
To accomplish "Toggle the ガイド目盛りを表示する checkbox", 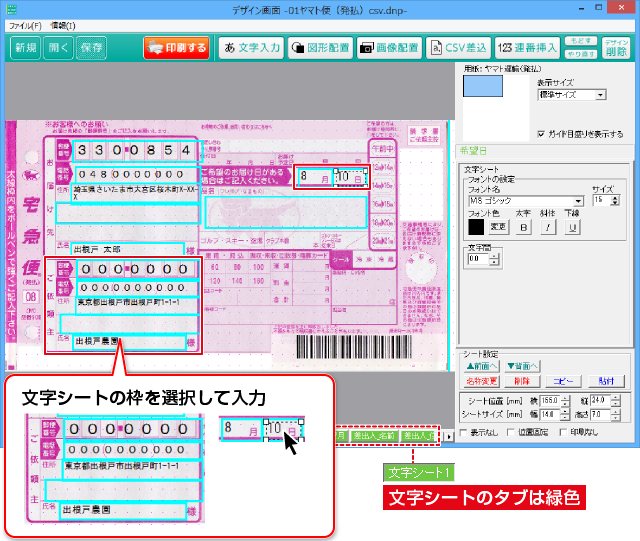I will [x=541, y=134].
